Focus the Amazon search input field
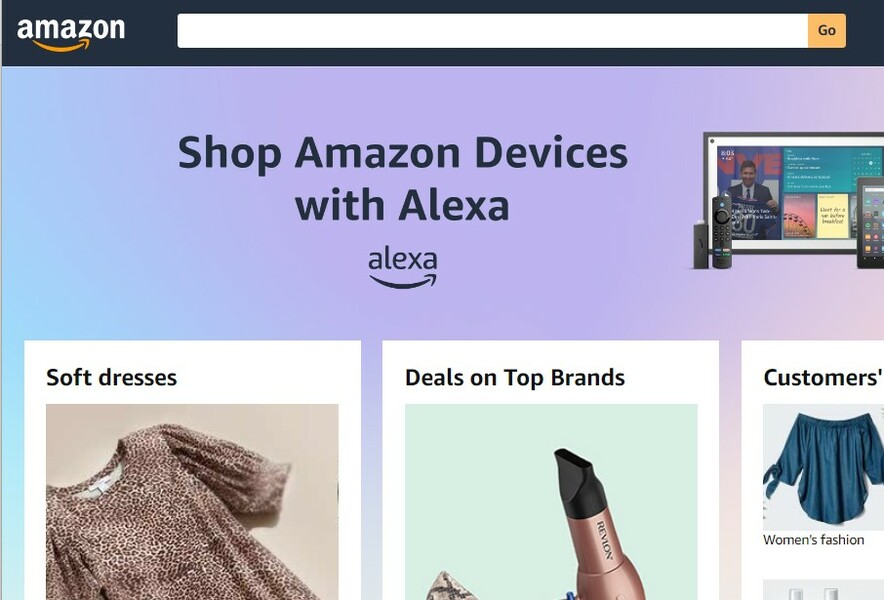Viewport: 884px width, 600px height. 492,30
